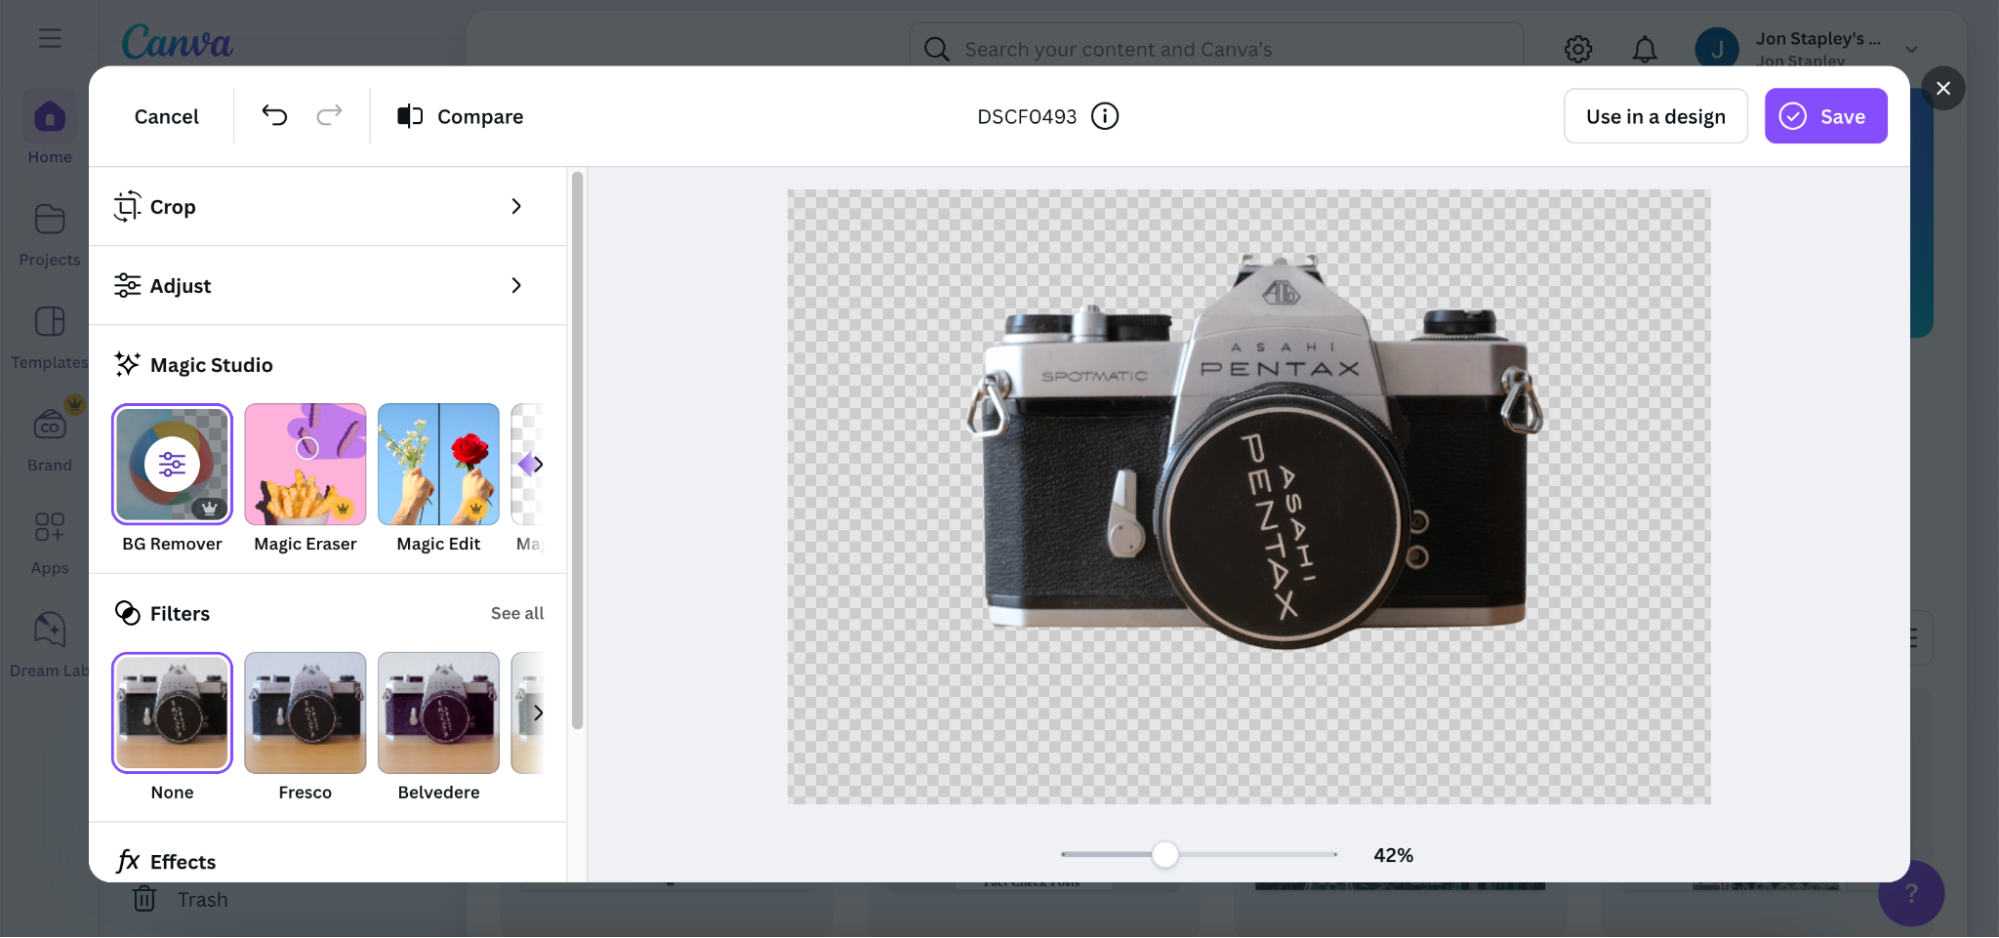Screen dimensions: 1999x938
Task: Click the purple help question mark
Action: pos(1911,893)
